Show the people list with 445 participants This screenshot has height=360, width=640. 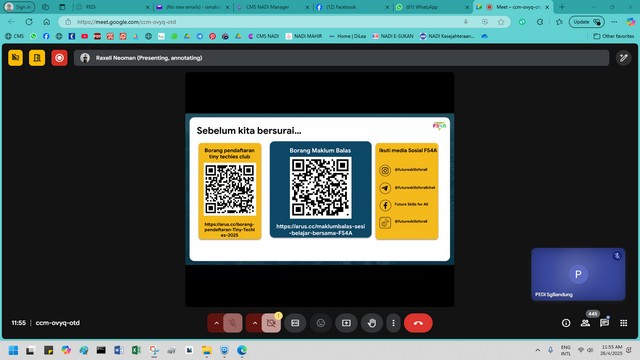[585, 323]
